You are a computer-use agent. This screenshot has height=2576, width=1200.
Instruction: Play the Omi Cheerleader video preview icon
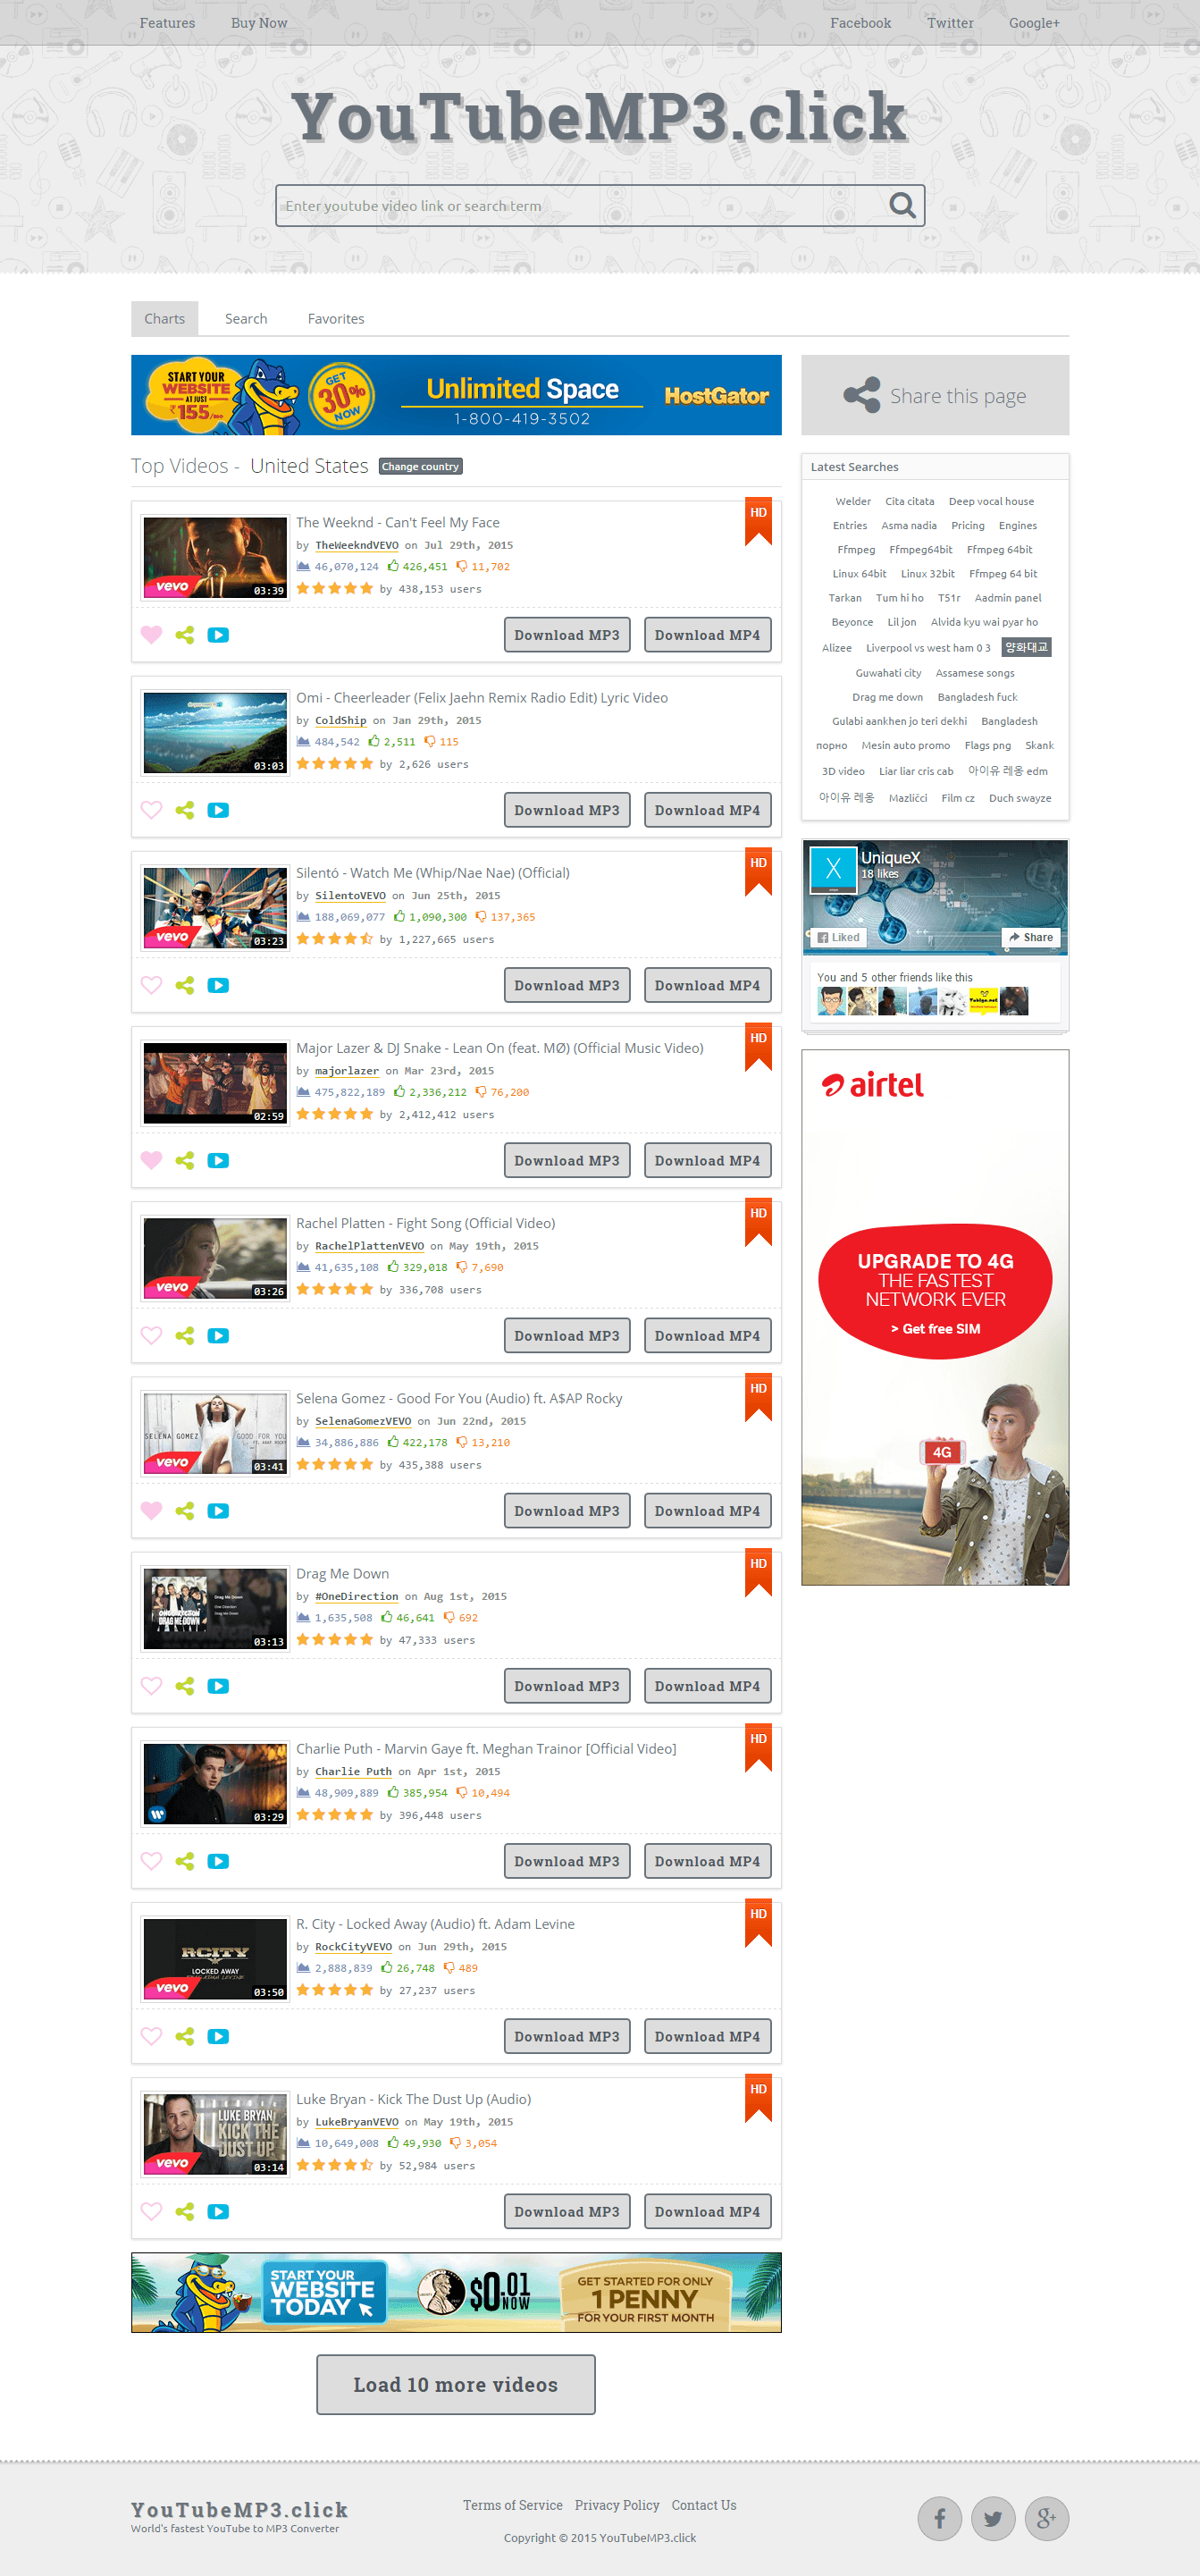pos(218,810)
